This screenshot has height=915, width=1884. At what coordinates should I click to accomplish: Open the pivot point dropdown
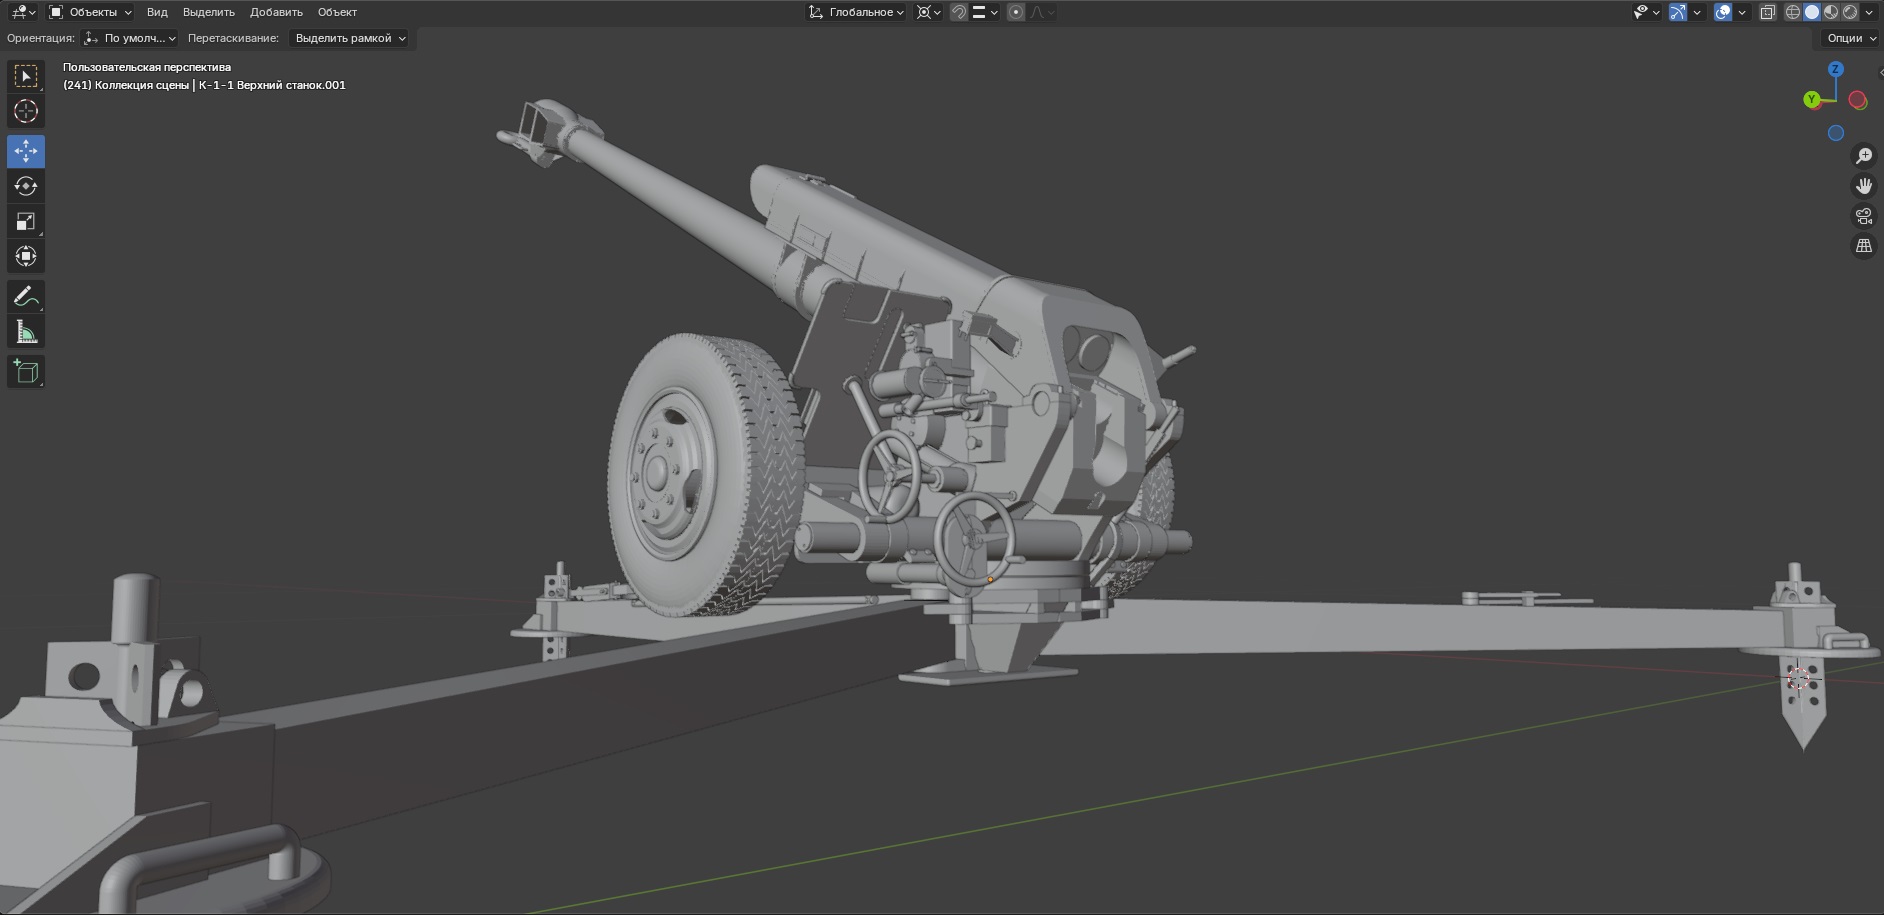(929, 12)
